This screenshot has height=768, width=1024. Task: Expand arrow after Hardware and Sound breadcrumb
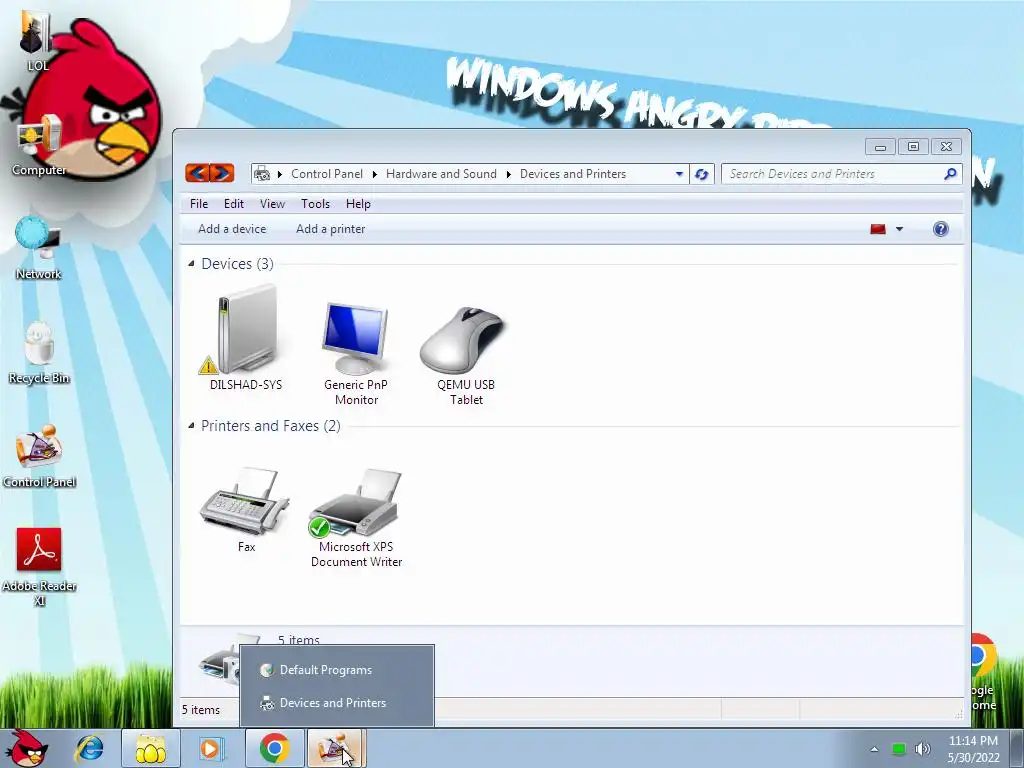tap(508, 174)
